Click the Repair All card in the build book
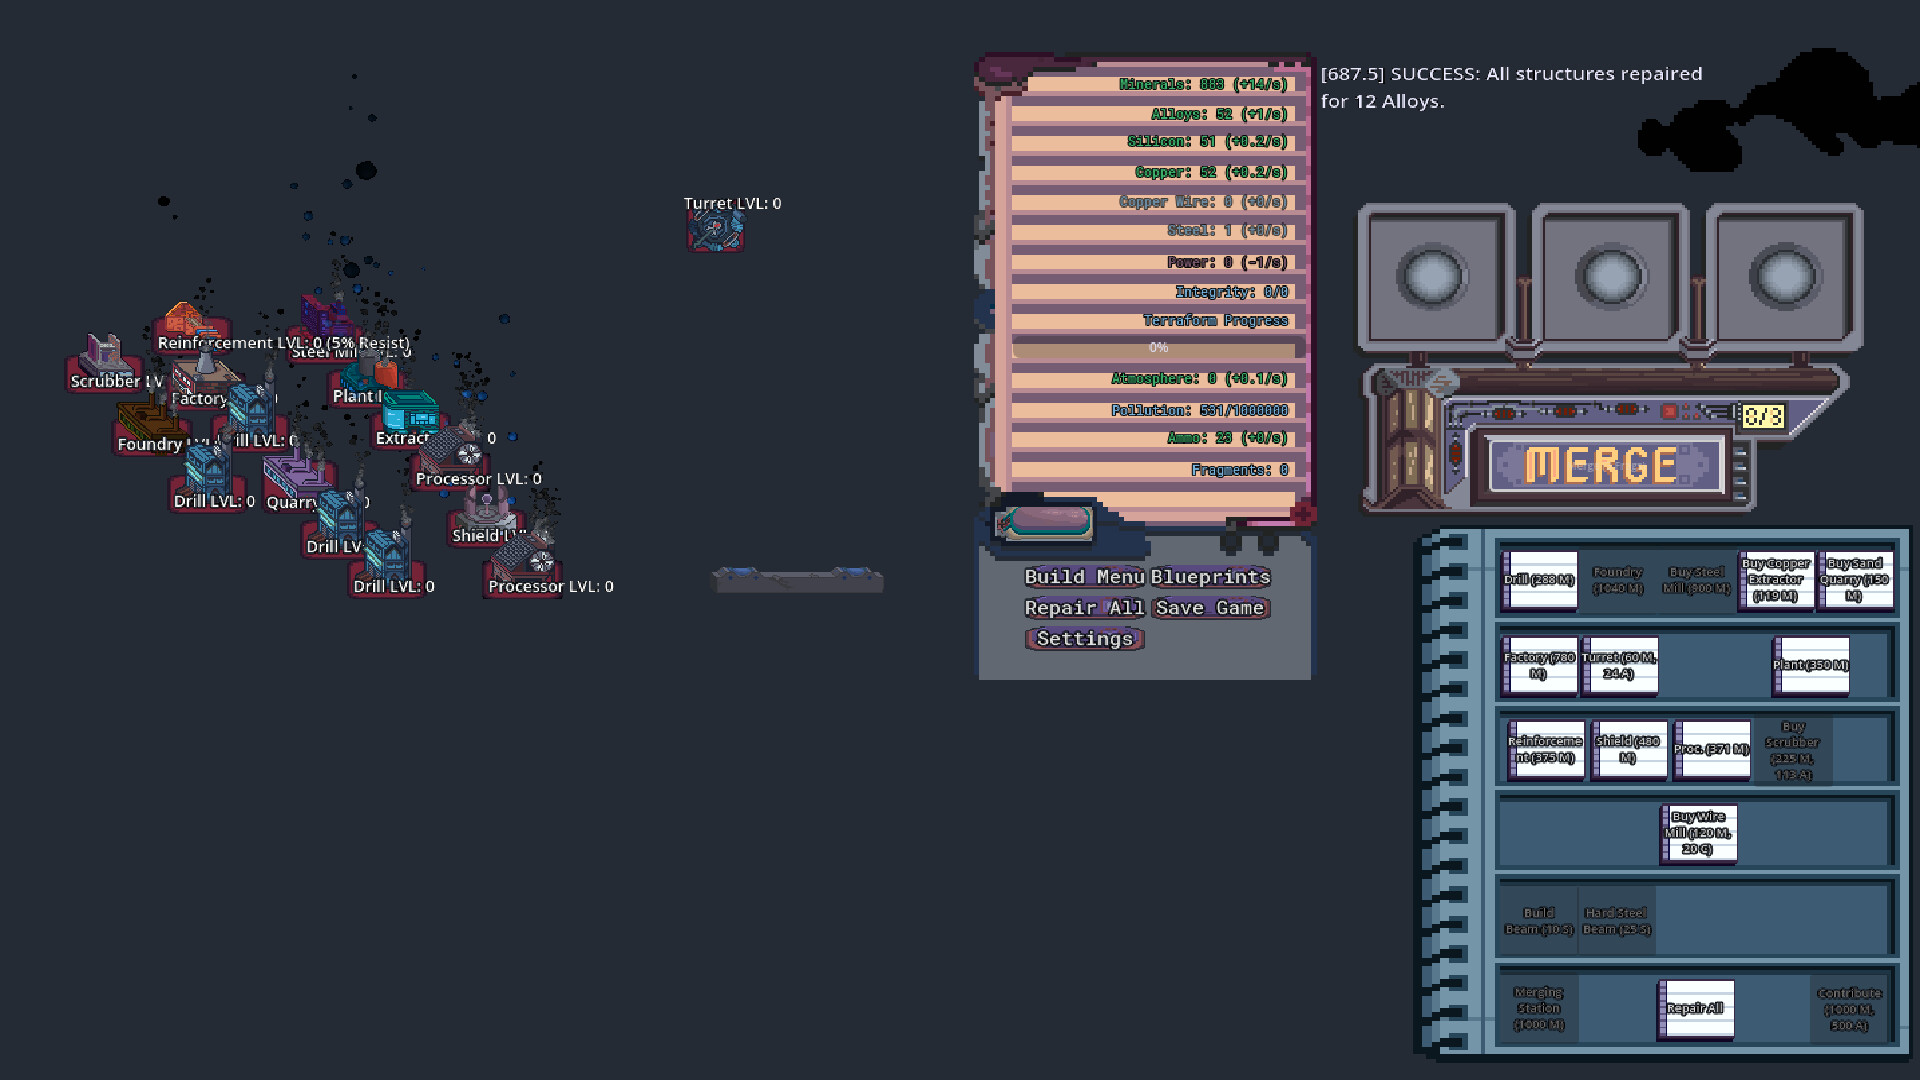This screenshot has width=1920, height=1080. point(1696,1009)
